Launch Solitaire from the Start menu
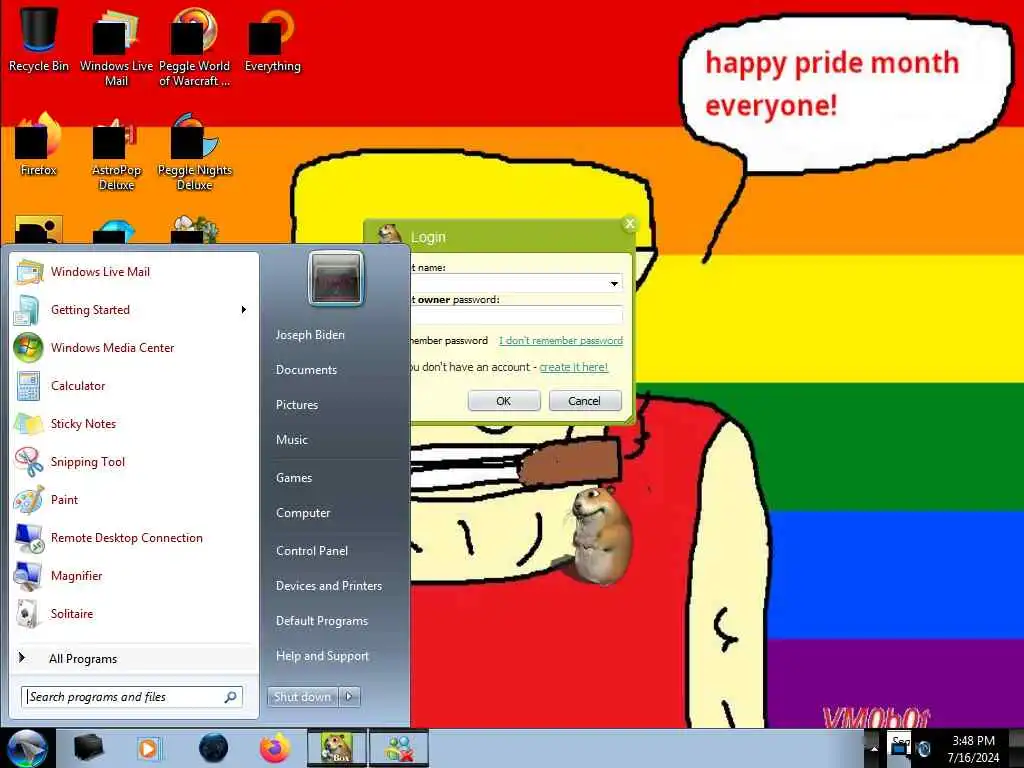The image size is (1024, 768). point(133,613)
